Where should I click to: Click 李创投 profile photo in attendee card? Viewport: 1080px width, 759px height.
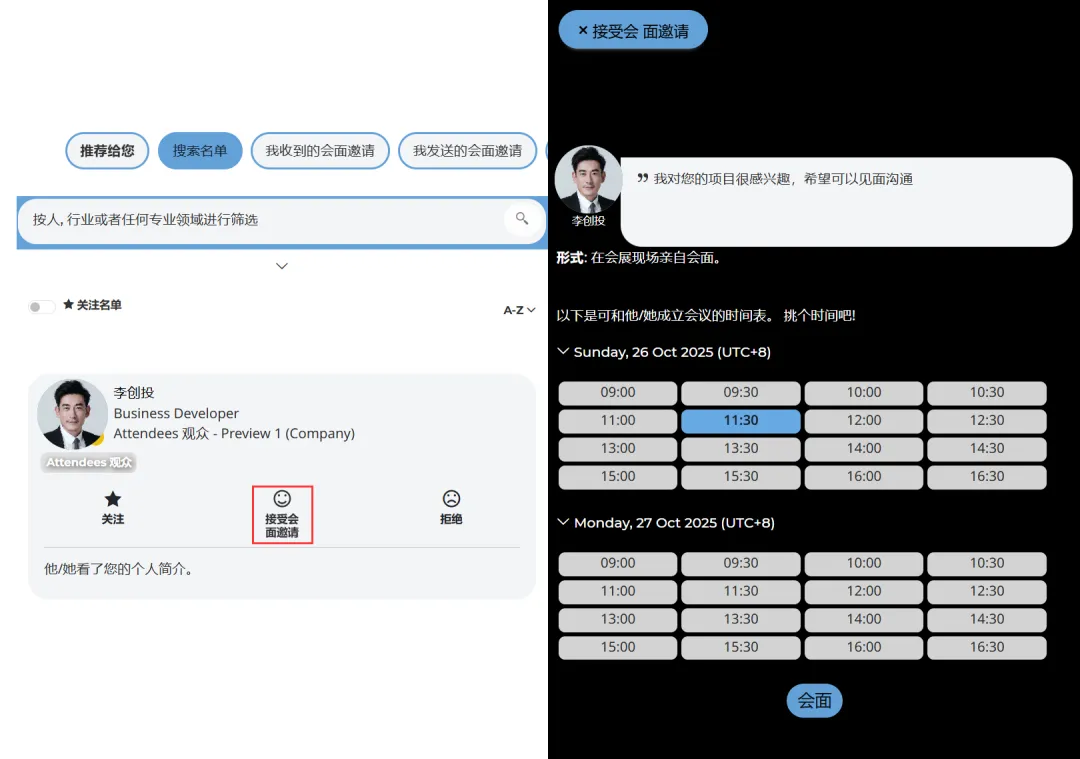pos(72,414)
